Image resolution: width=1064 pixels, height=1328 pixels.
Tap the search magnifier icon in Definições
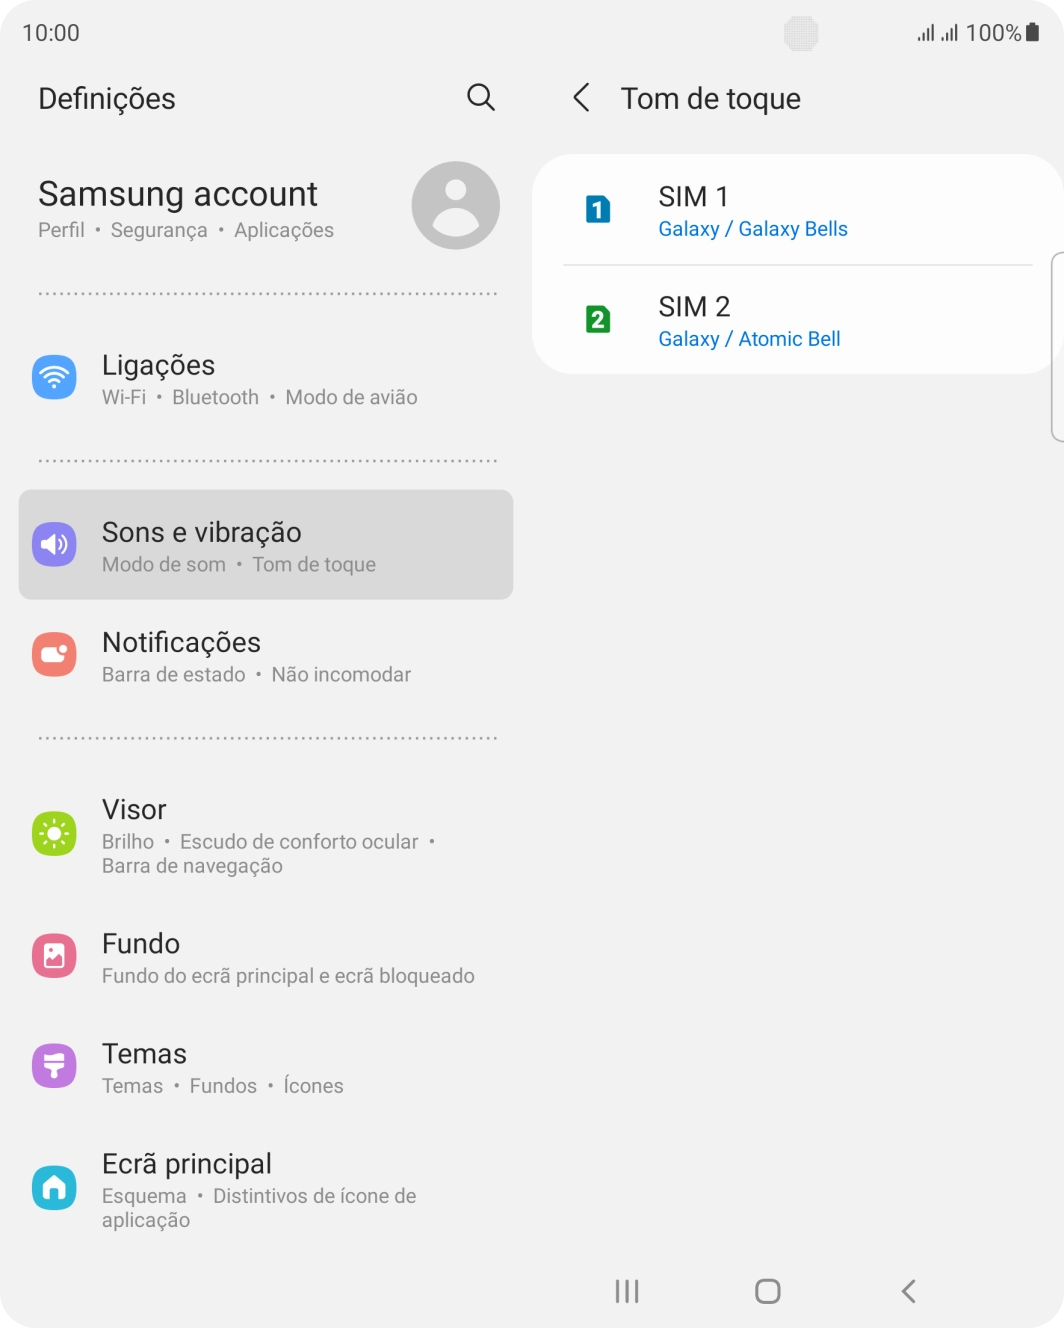click(481, 97)
